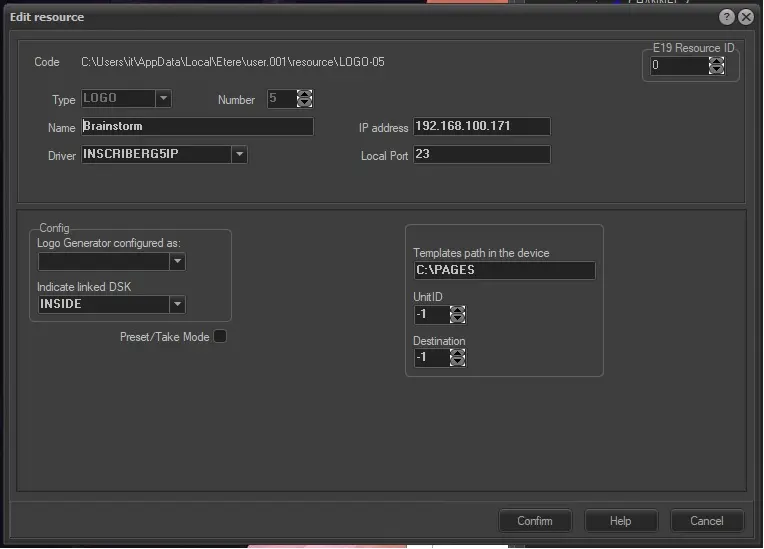Click the Templates path in the device field
The width and height of the screenshot is (764, 549).
click(x=504, y=271)
